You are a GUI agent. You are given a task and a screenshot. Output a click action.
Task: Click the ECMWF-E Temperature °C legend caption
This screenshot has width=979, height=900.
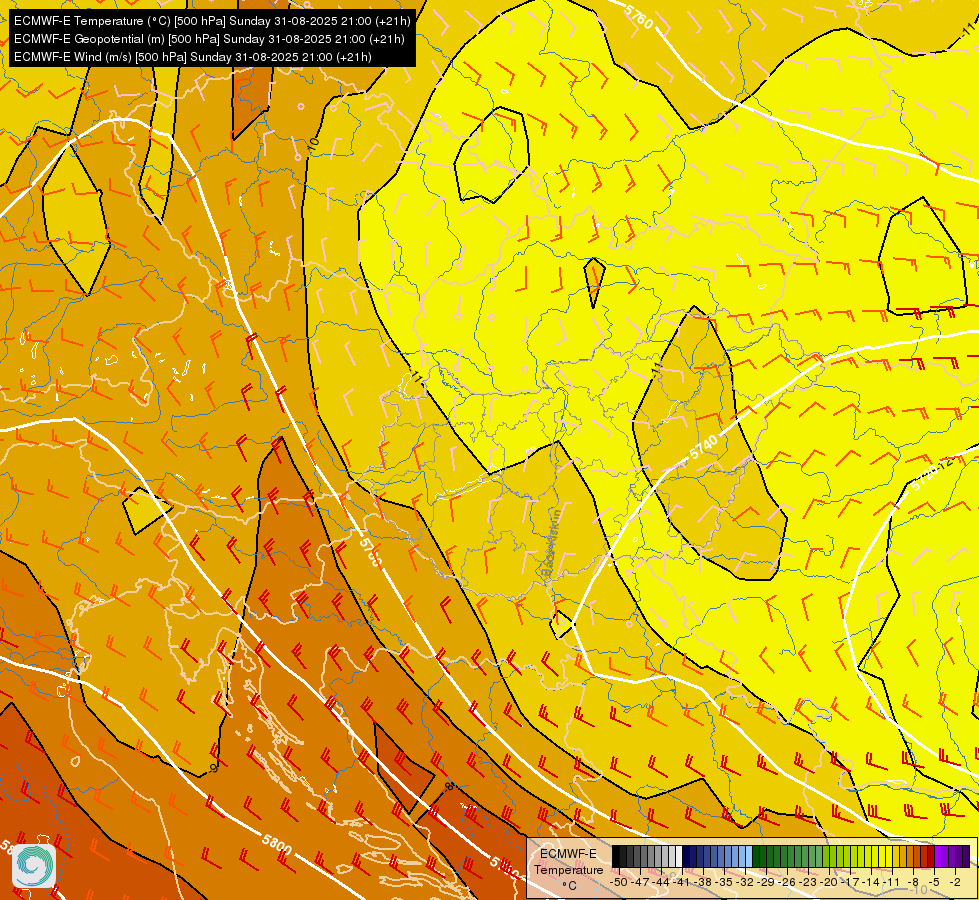(569, 869)
